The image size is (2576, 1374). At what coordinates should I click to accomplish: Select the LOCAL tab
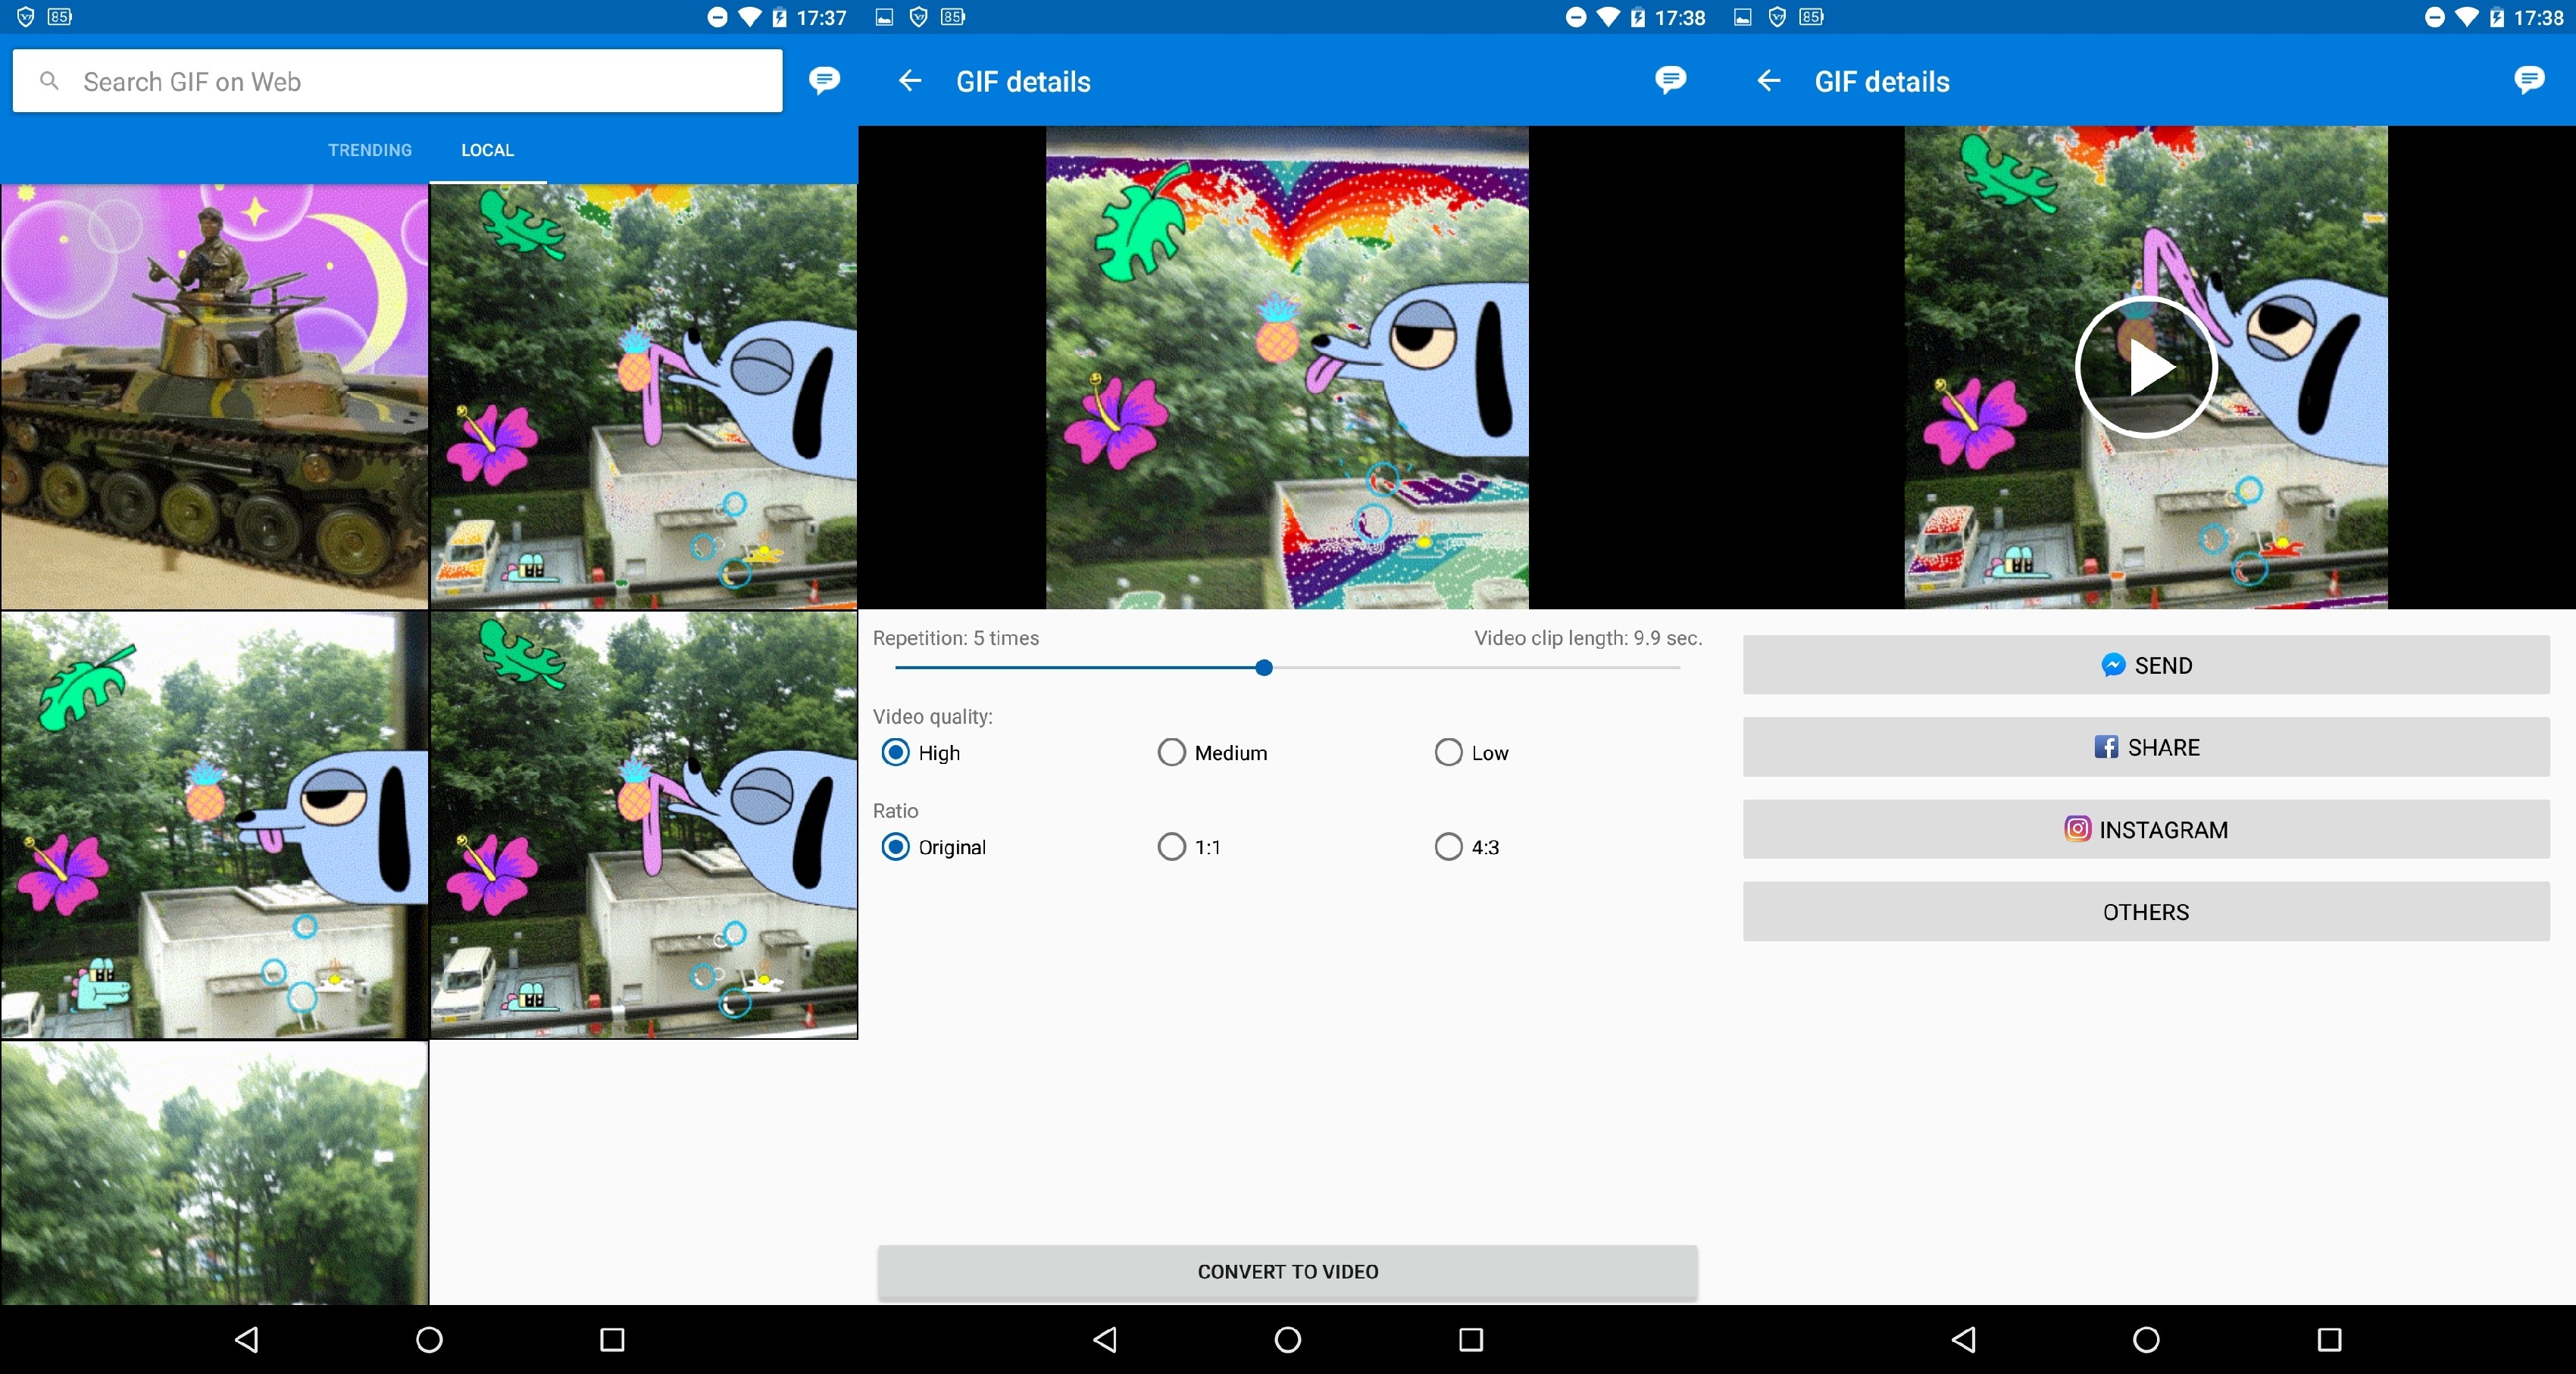click(487, 150)
